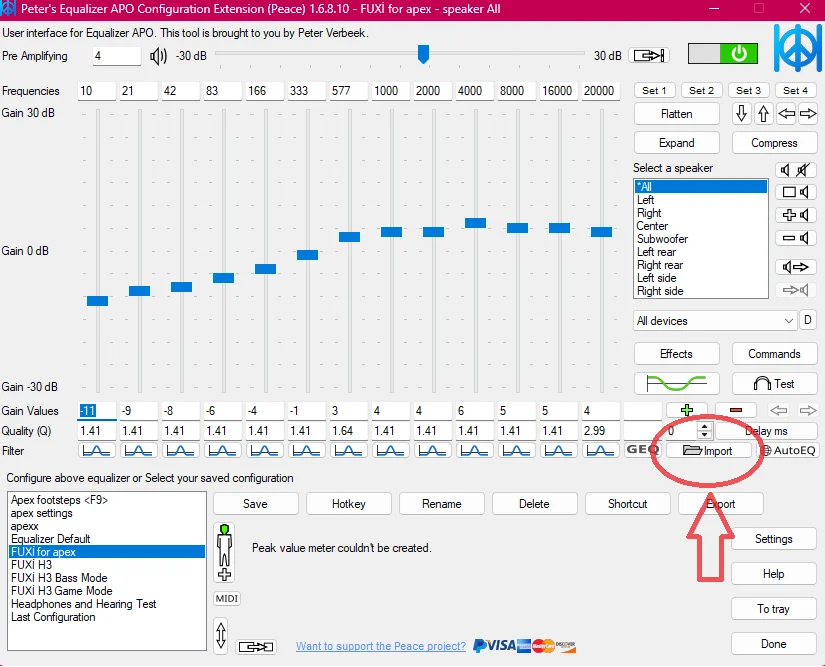This screenshot has width=825, height=667.
Task: Open the AutoEQ option
Action: [x=788, y=450]
